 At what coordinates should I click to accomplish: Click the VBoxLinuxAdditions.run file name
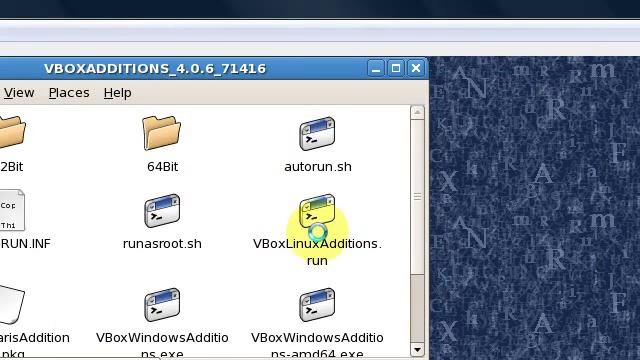pyautogui.click(x=317, y=252)
